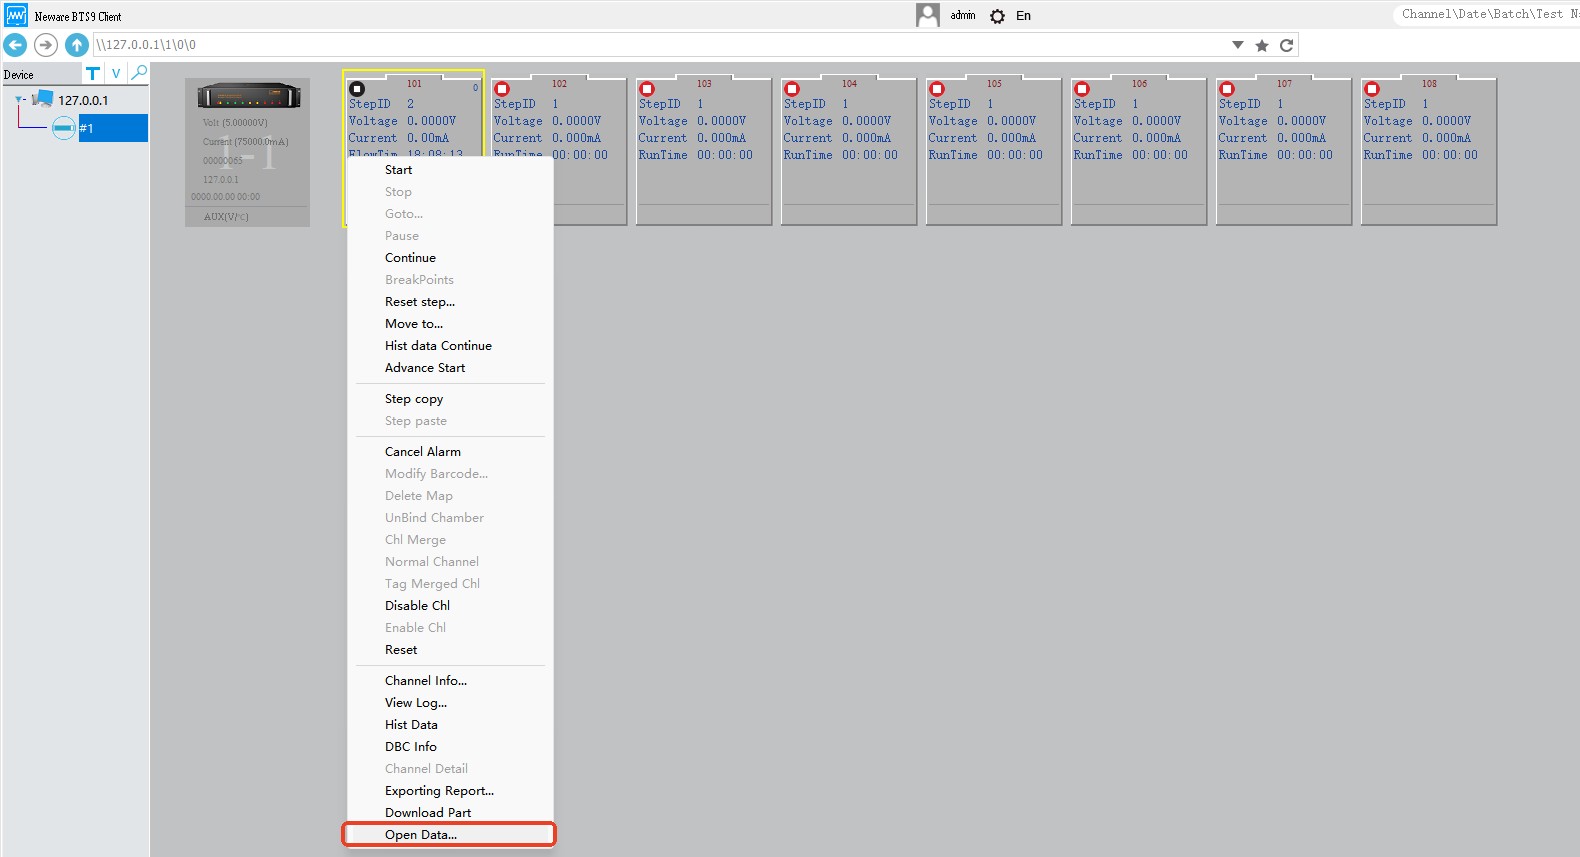Click the forward navigation arrow
Image resolution: width=1580 pixels, height=857 pixels.
(x=46, y=45)
